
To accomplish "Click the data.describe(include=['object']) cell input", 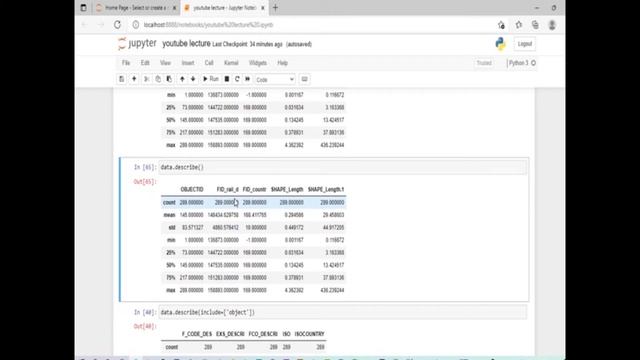I will tap(342, 312).
